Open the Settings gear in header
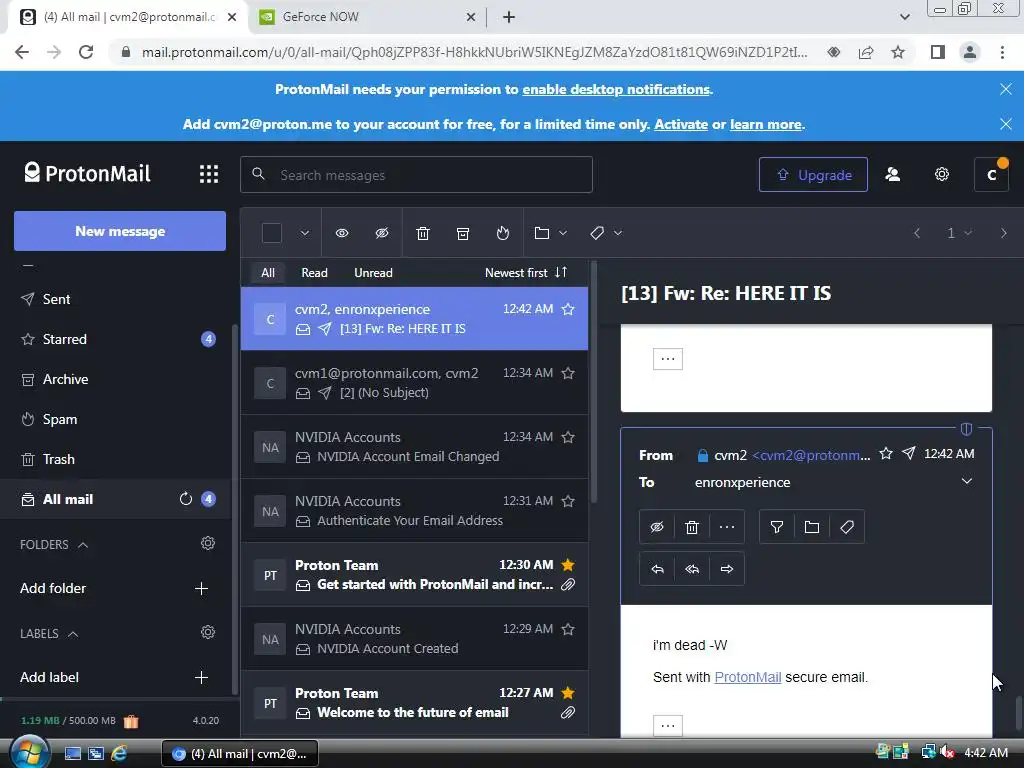Screen dimensions: 1024x768 pyautogui.click(x=941, y=174)
